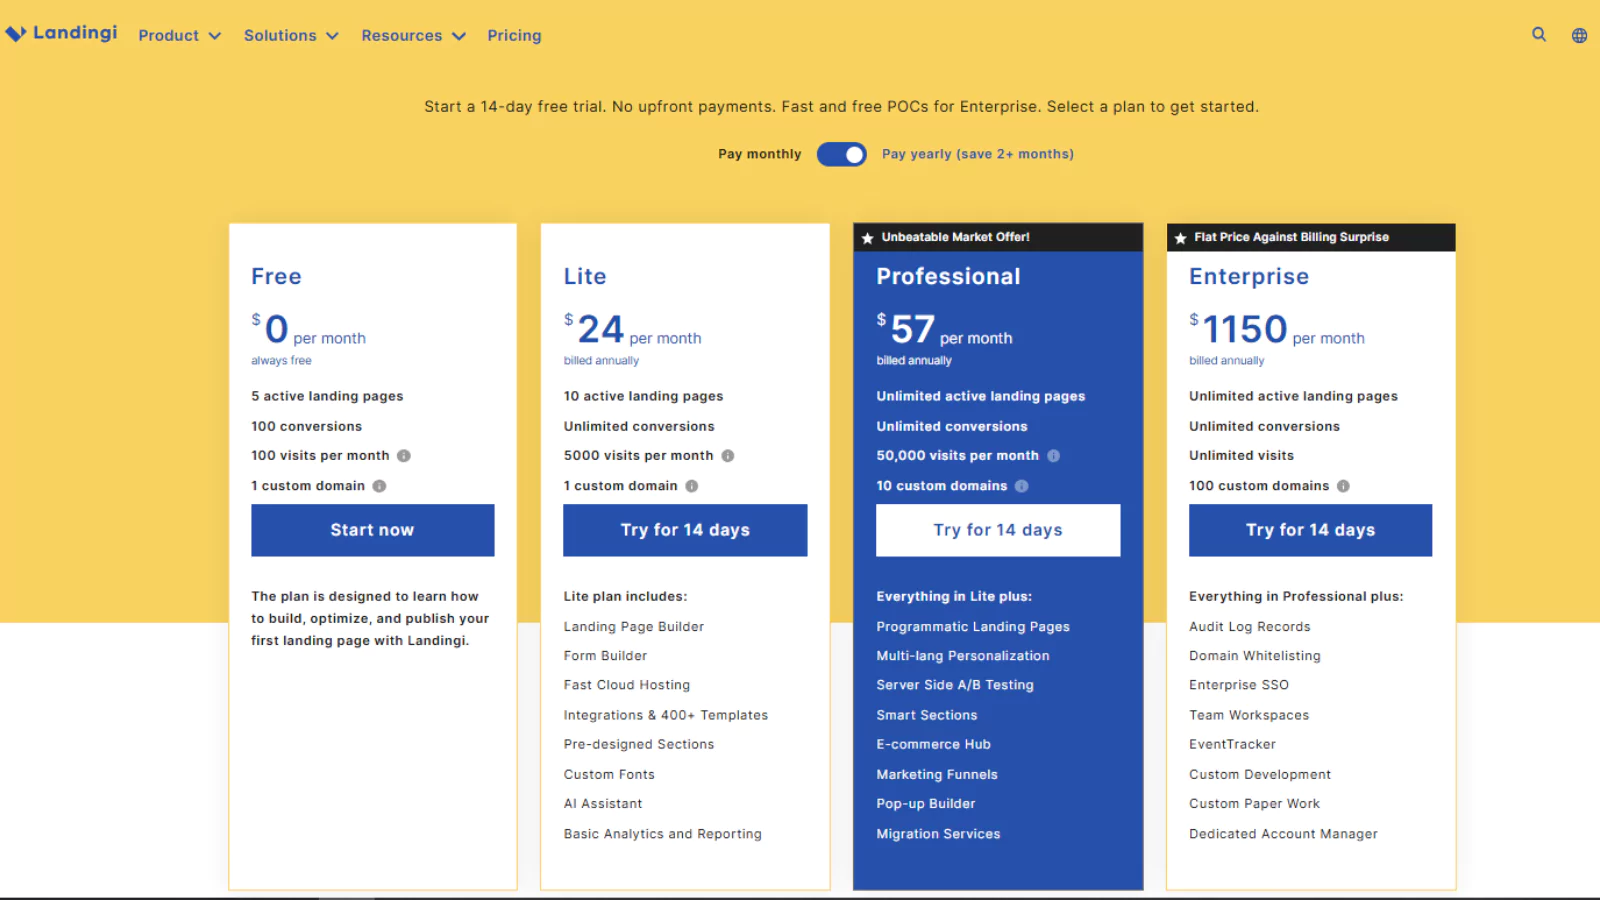Open the Pricing nav item

coord(514,35)
